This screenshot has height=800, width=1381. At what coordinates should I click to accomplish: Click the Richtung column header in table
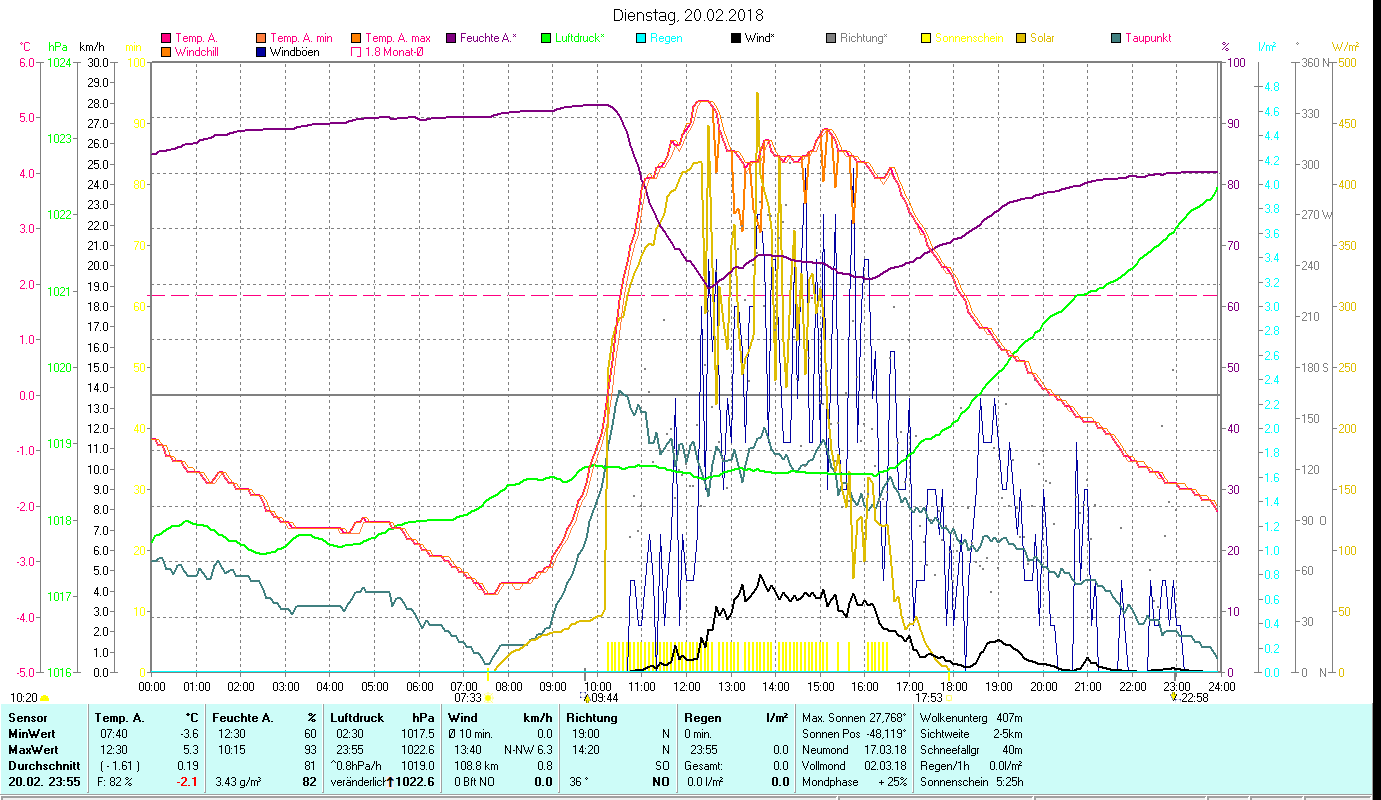click(592, 717)
